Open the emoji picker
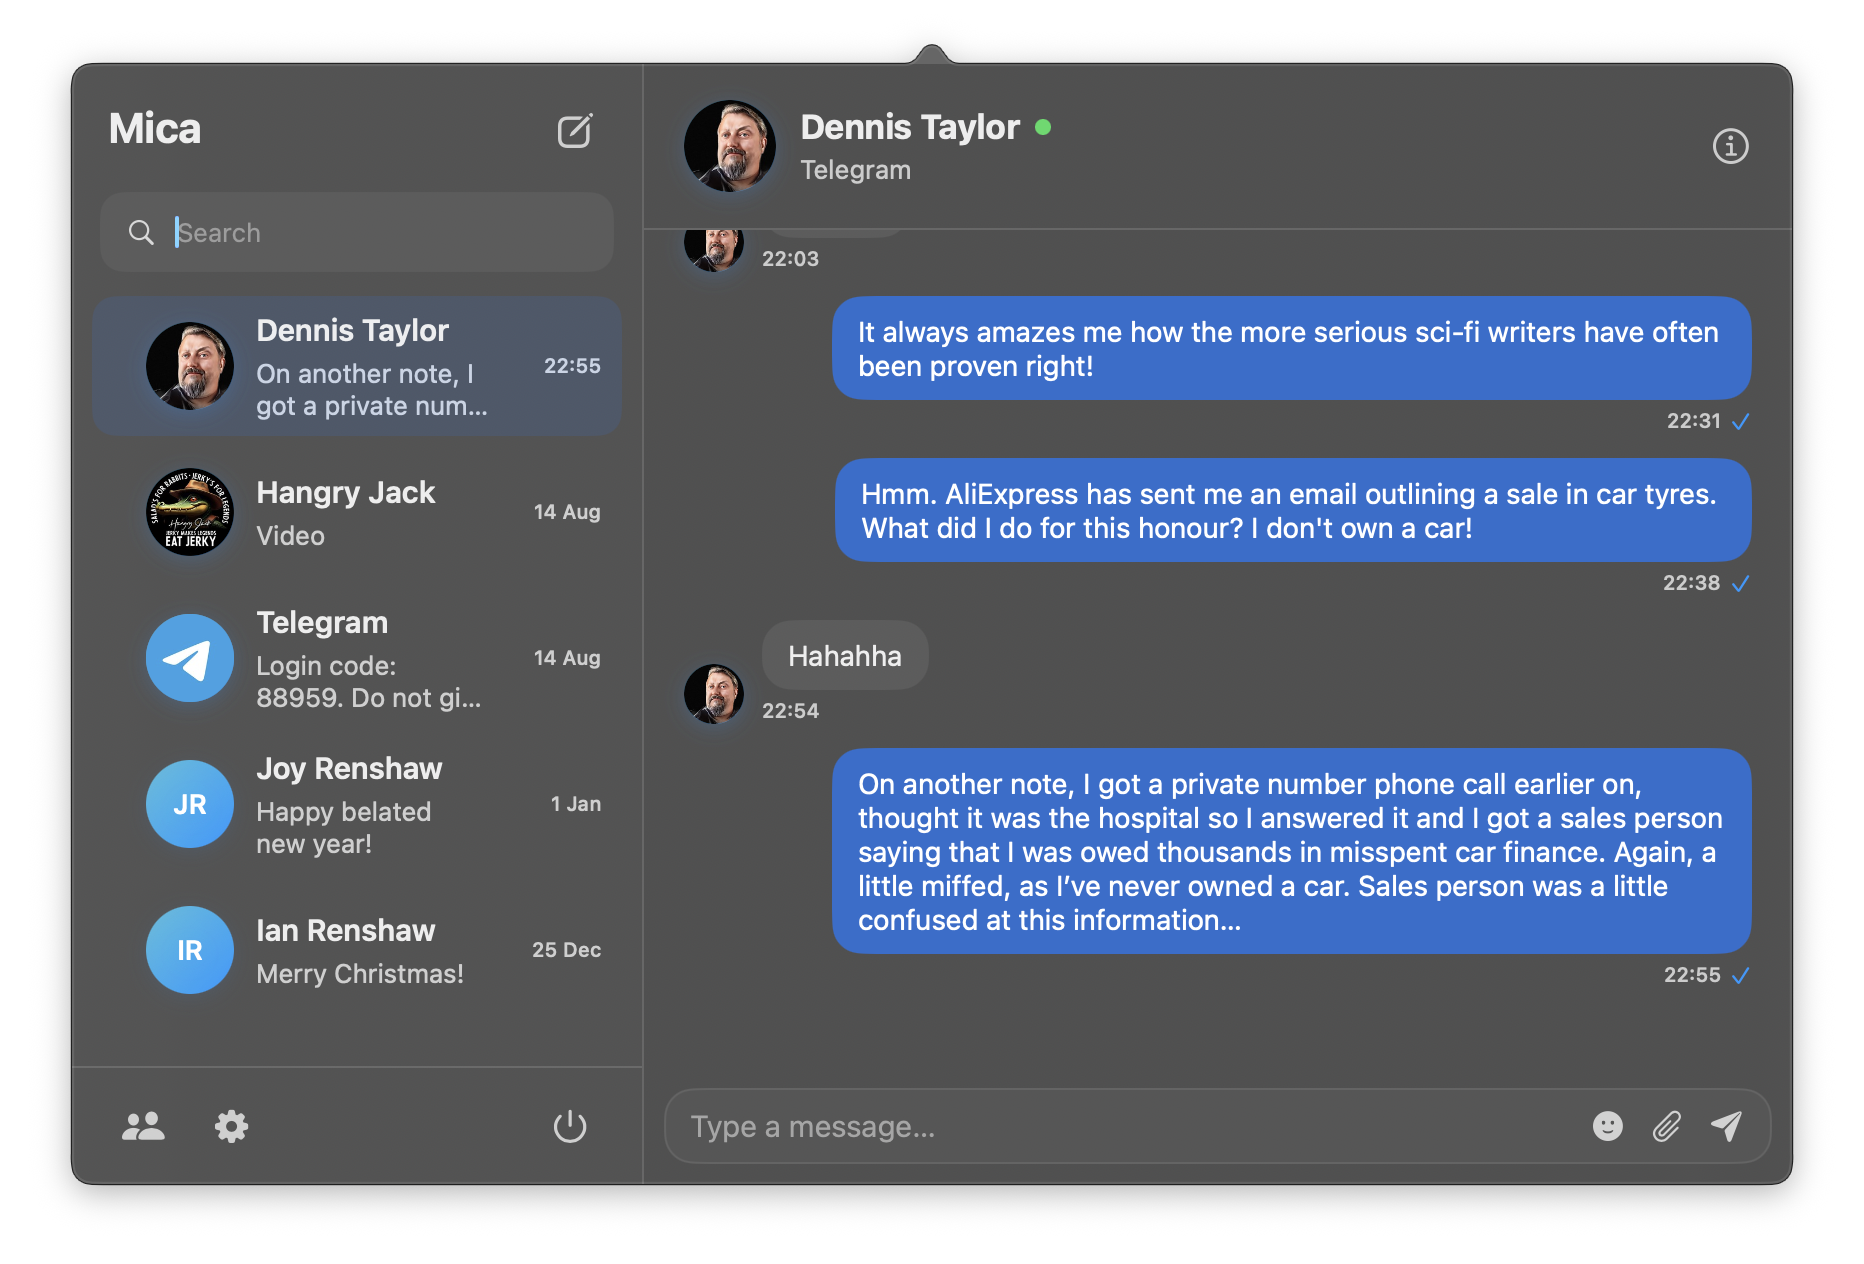Viewport: 1864px width, 1264px height. coord(1607,1126)
